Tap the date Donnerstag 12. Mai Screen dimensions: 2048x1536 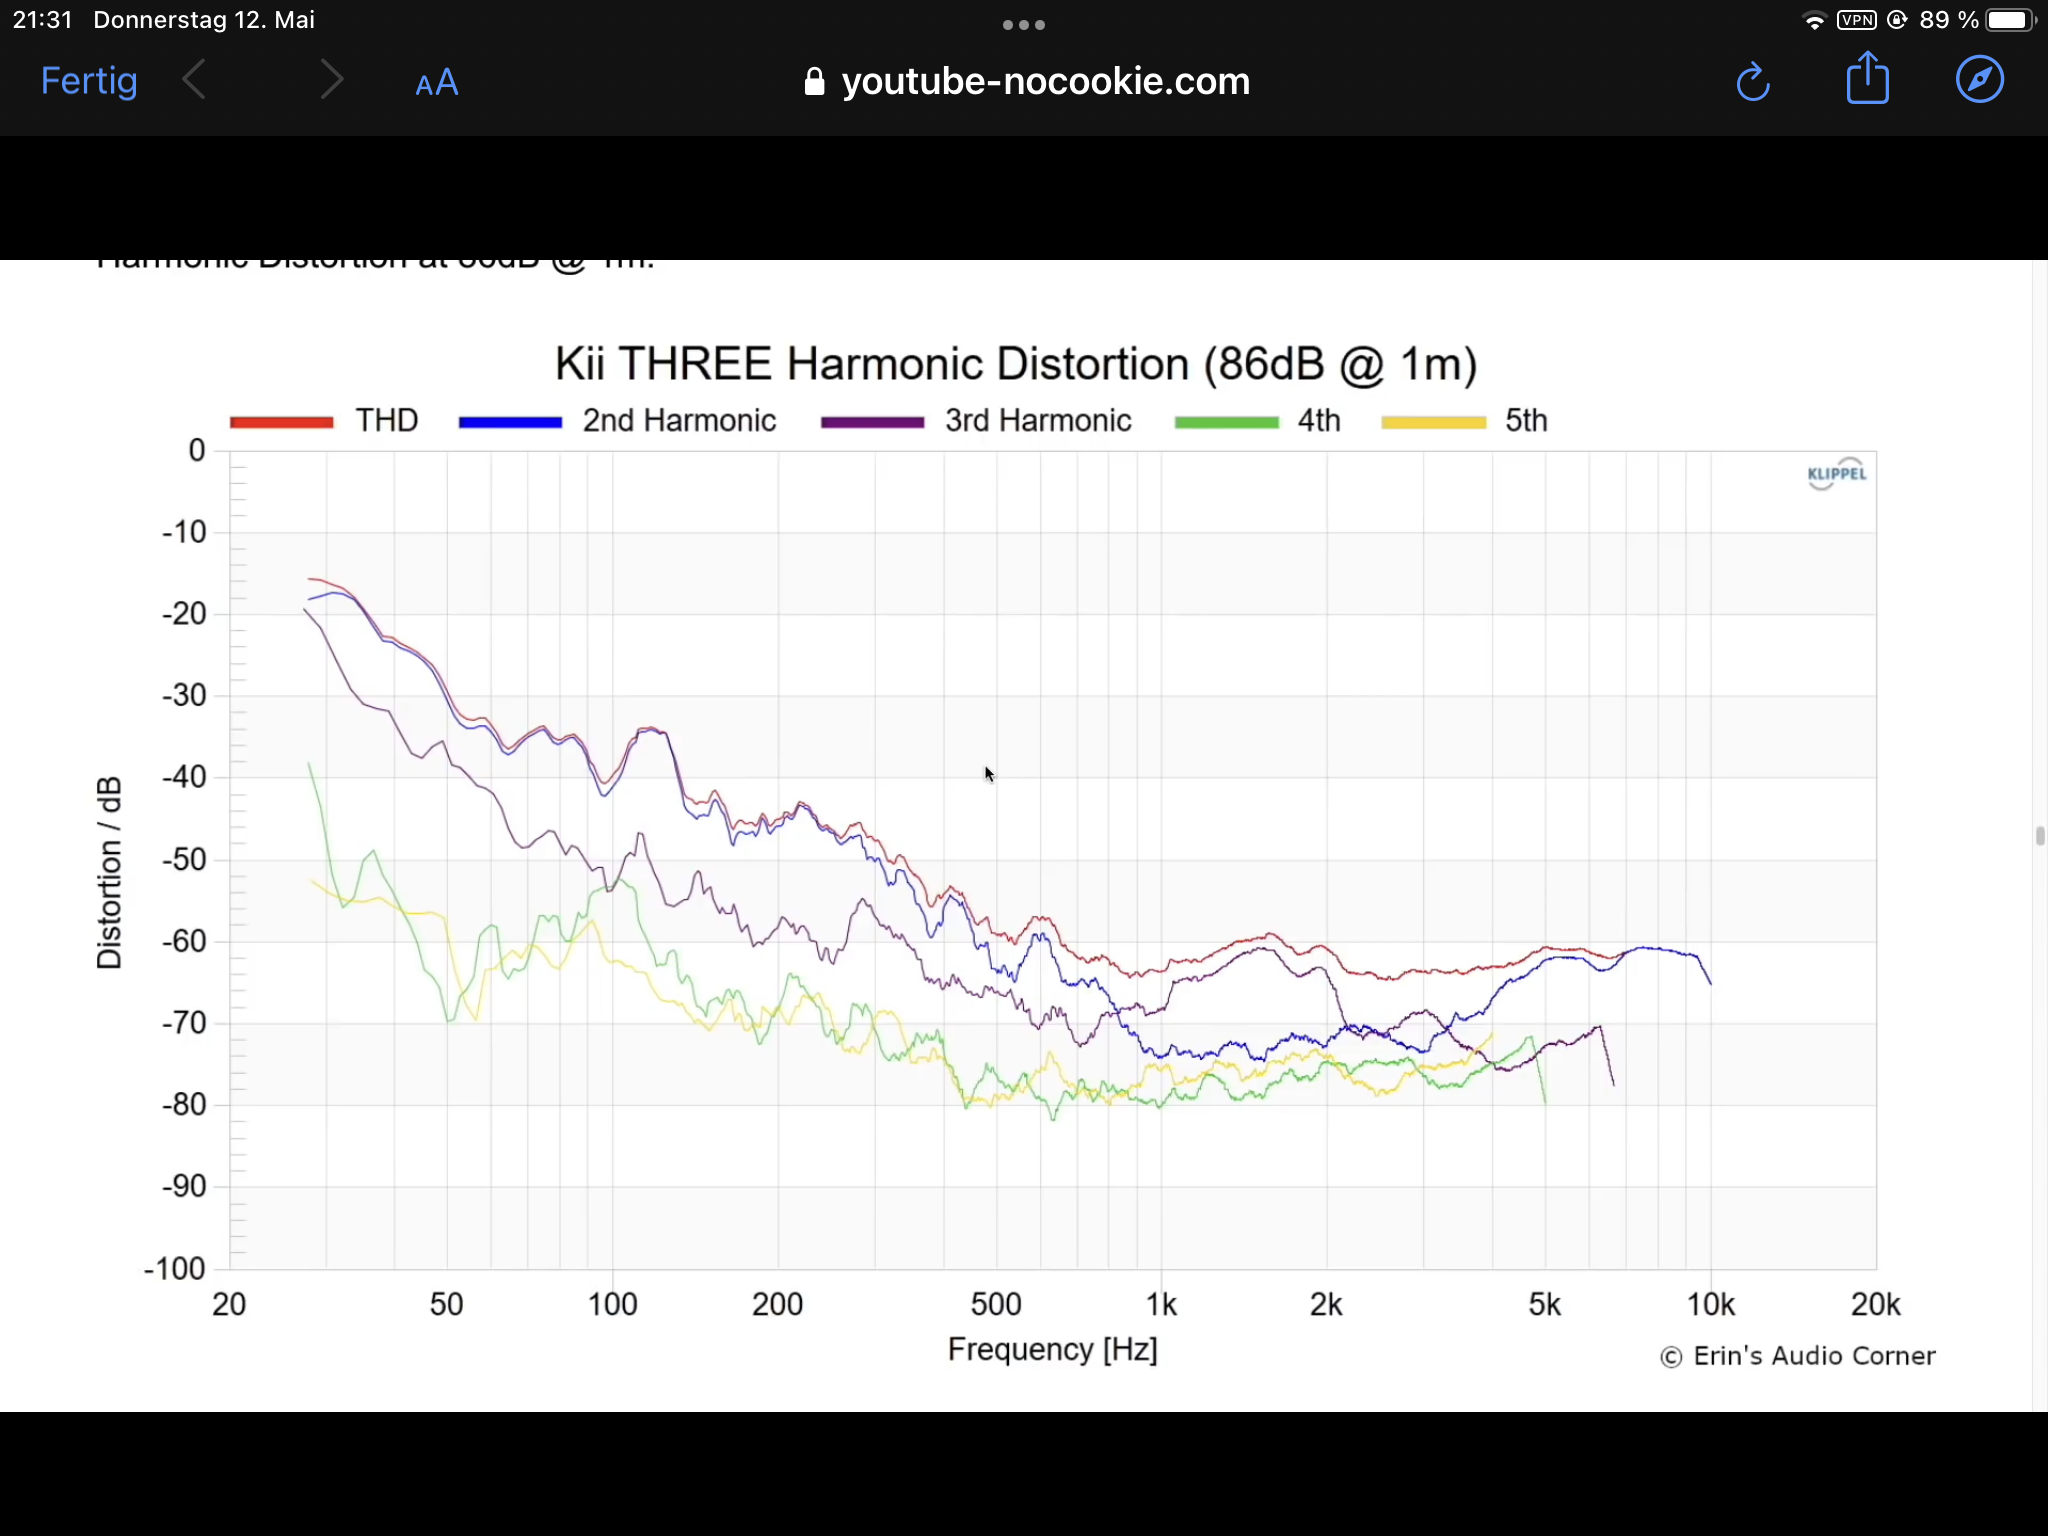pos(204,20)
